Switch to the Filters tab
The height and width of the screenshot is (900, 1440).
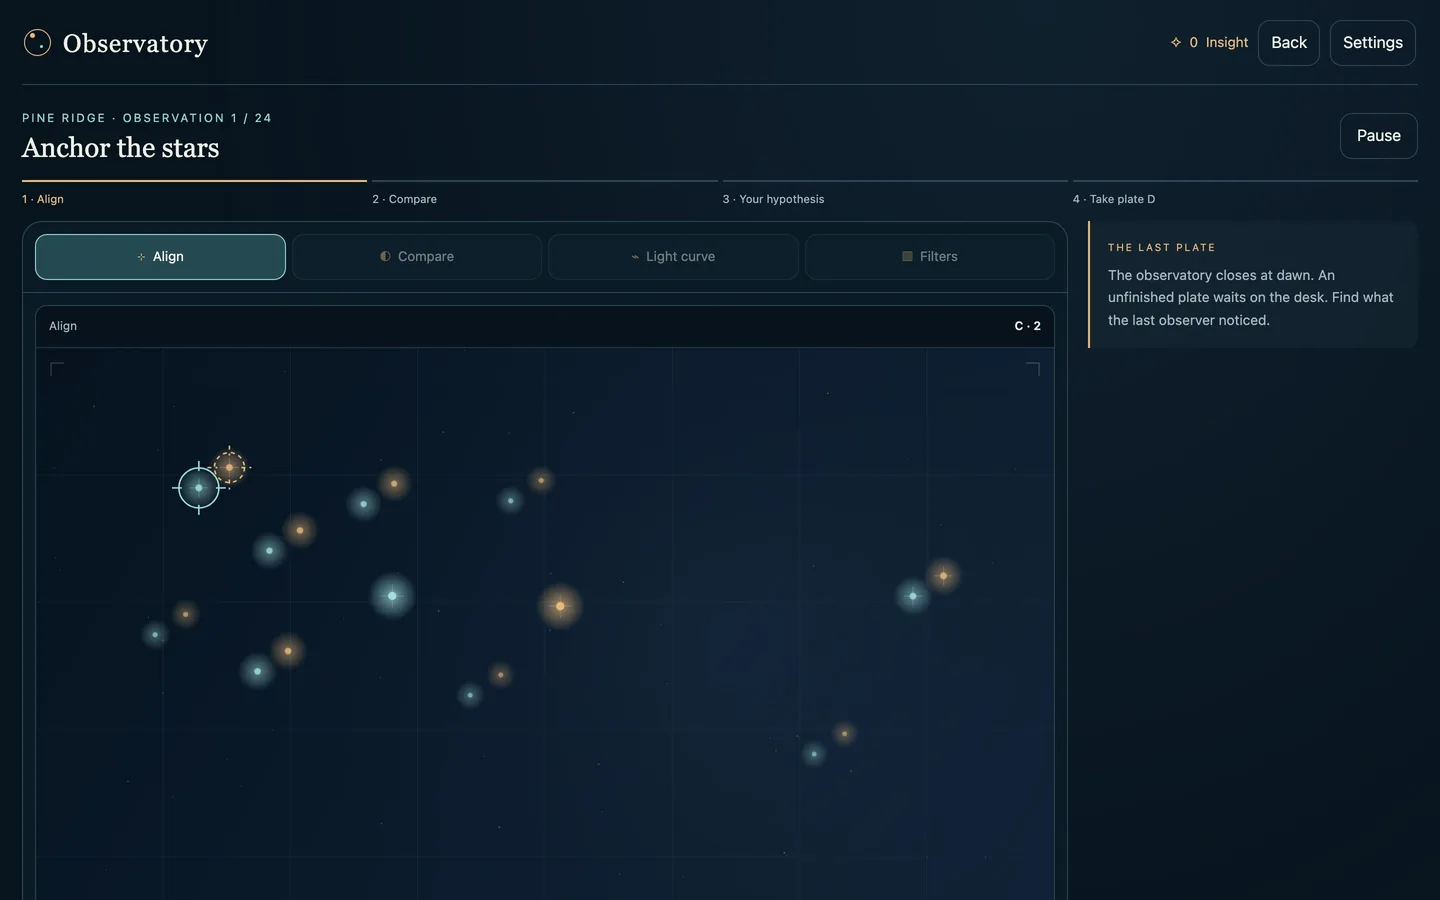pyautogui.click(x=930, y=257)
